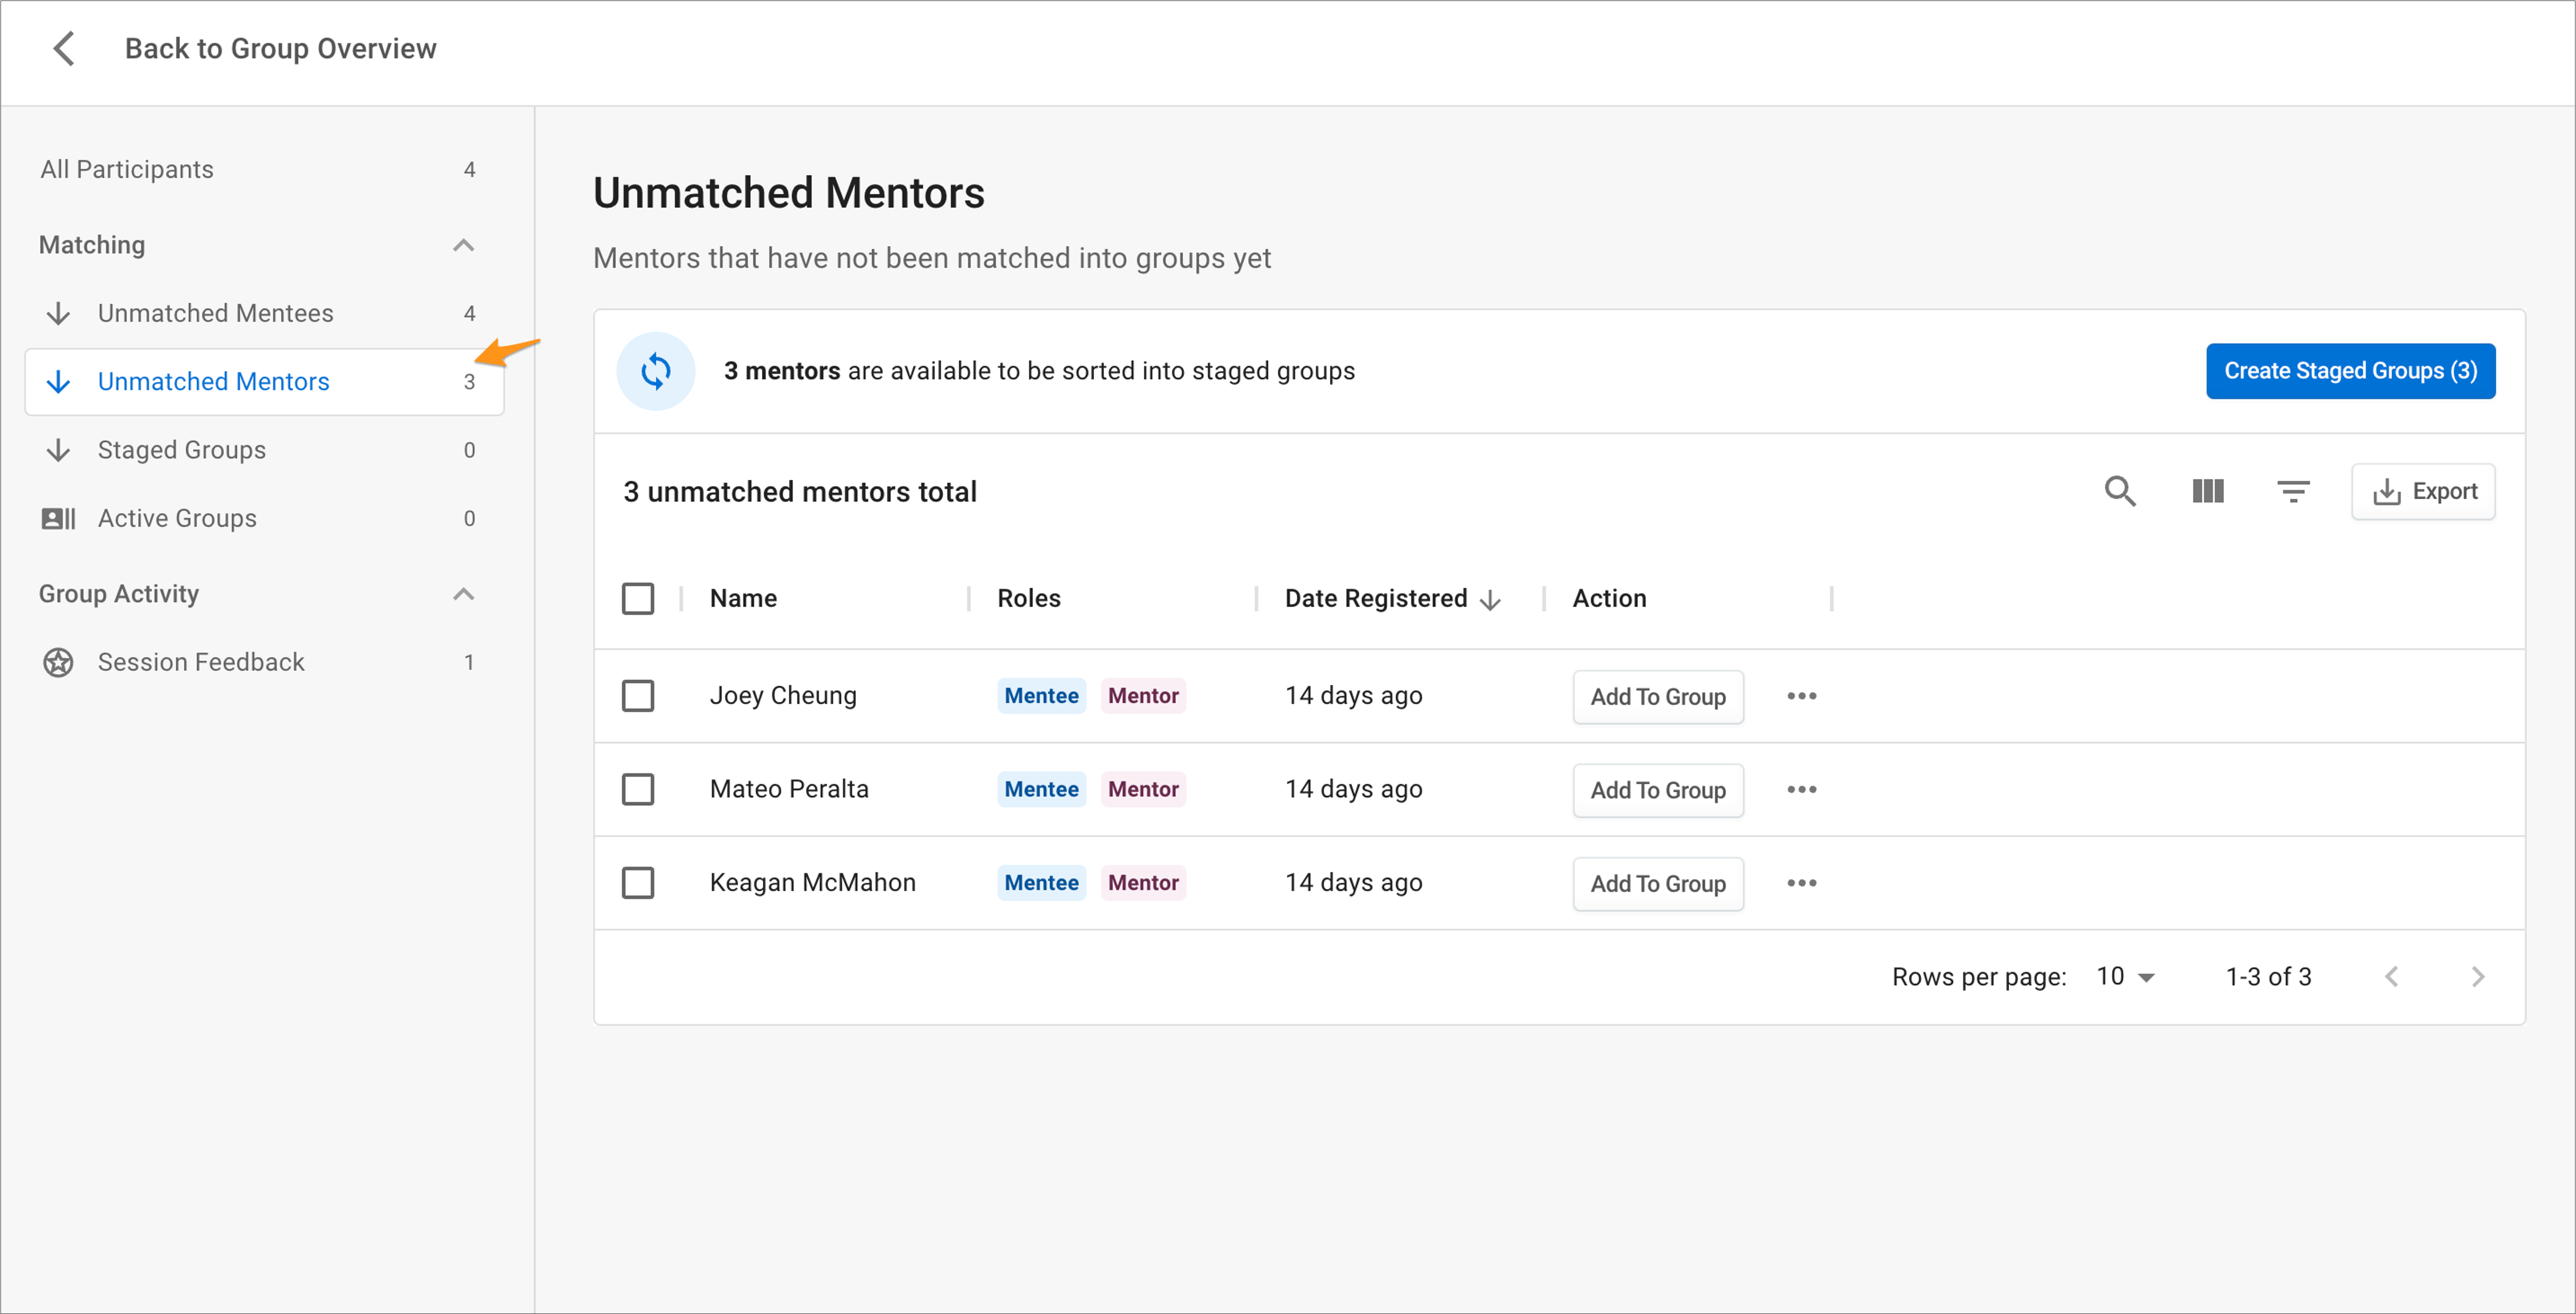The width and height of the screenshot is (2576, 1314).
Task: Sort by Date Registered arrow
Action: pos(1490,599)
